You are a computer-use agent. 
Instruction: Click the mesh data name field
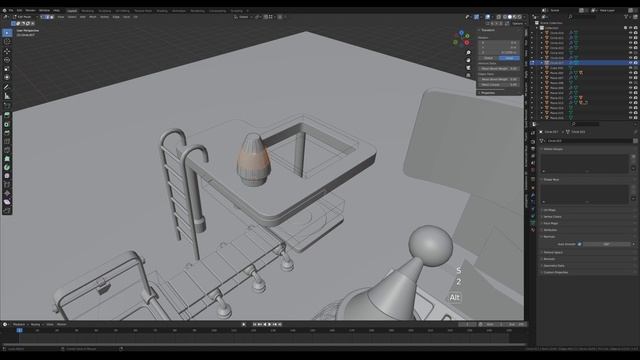coord(589,141)
